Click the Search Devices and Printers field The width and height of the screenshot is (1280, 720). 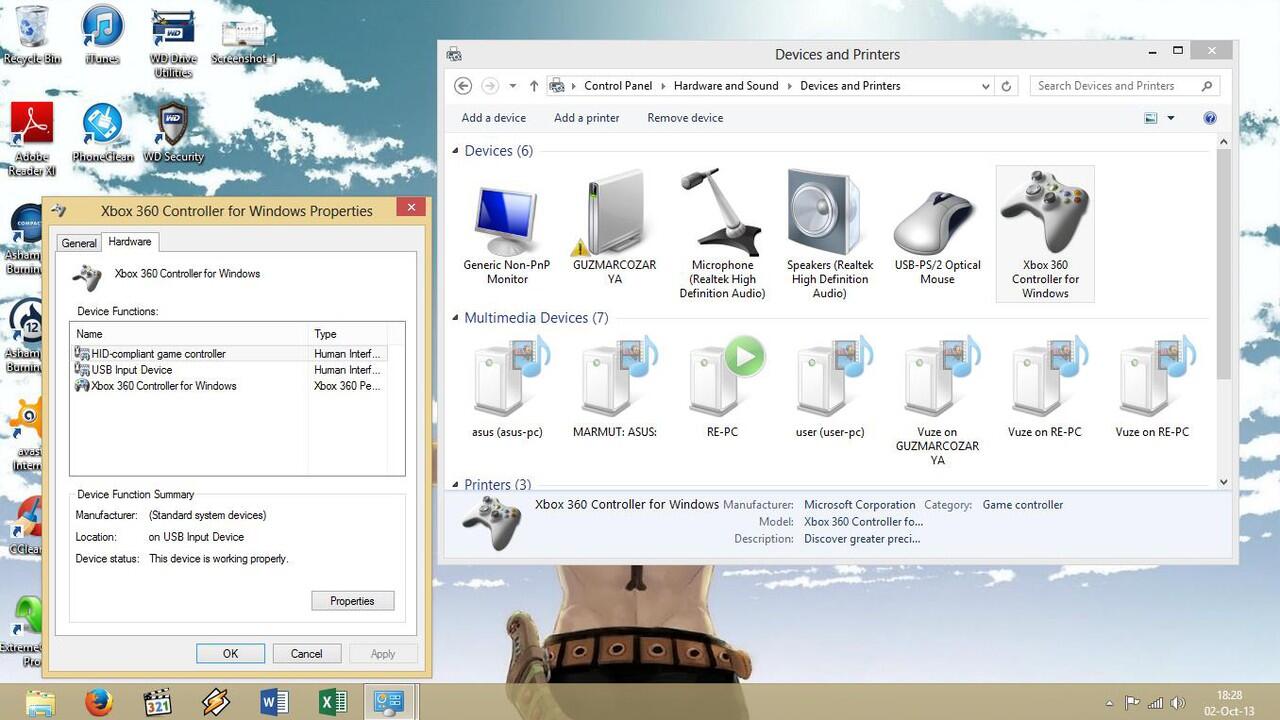coord(1124,86)
